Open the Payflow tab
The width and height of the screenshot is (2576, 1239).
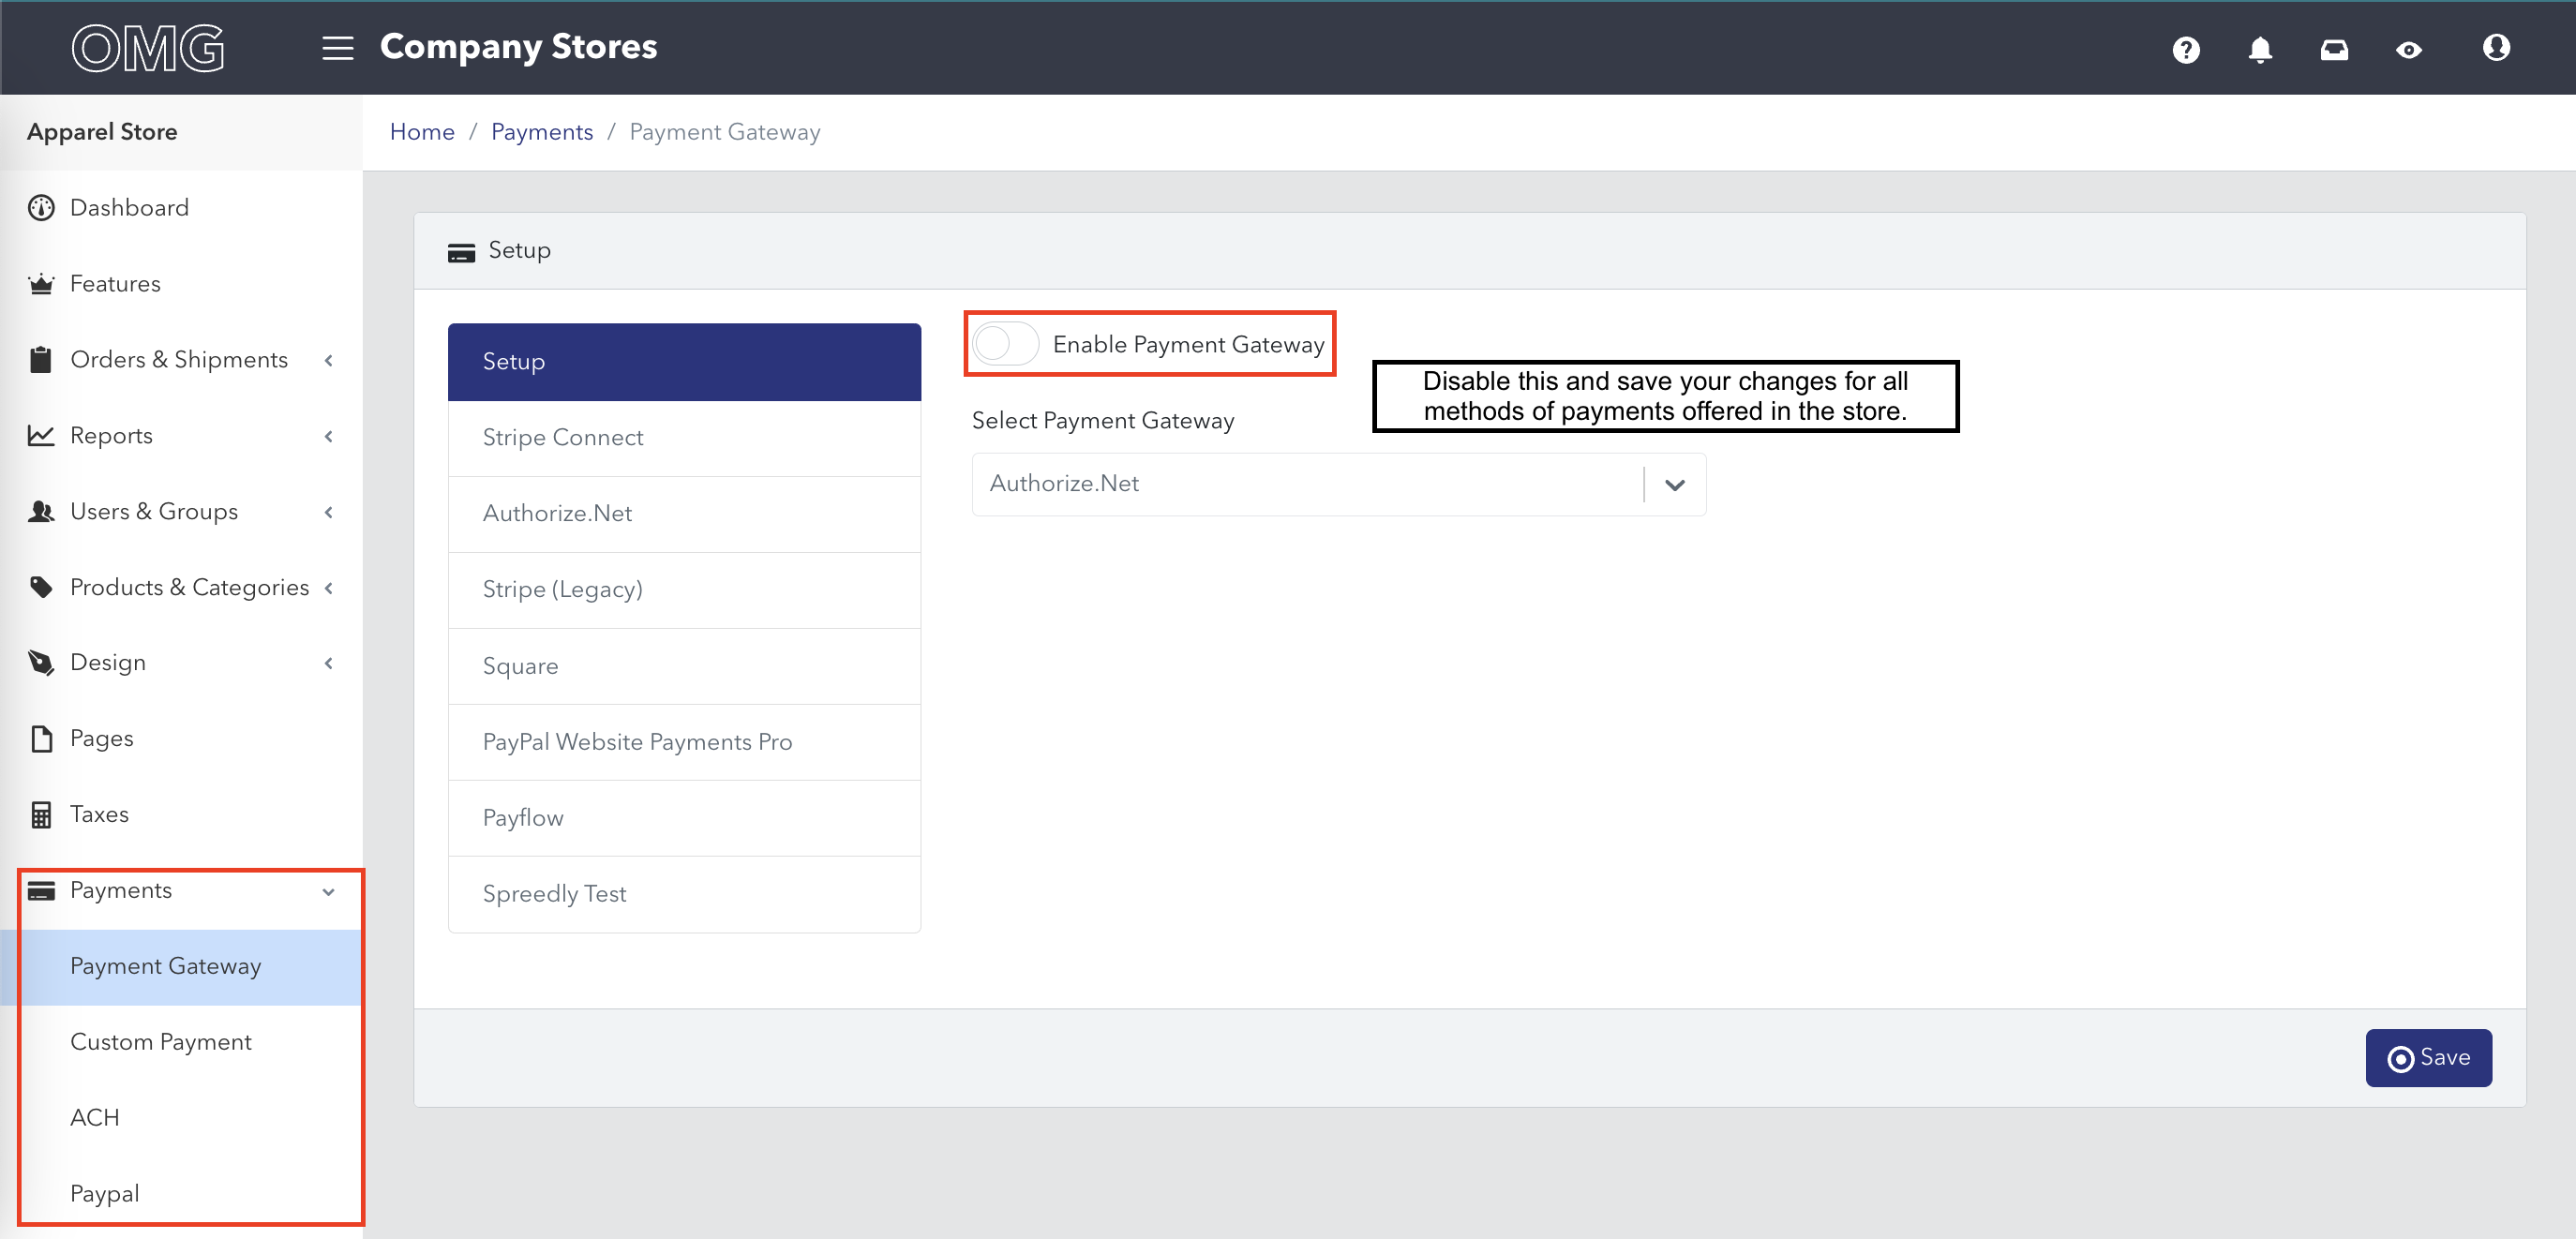click(x=684, y=818)
